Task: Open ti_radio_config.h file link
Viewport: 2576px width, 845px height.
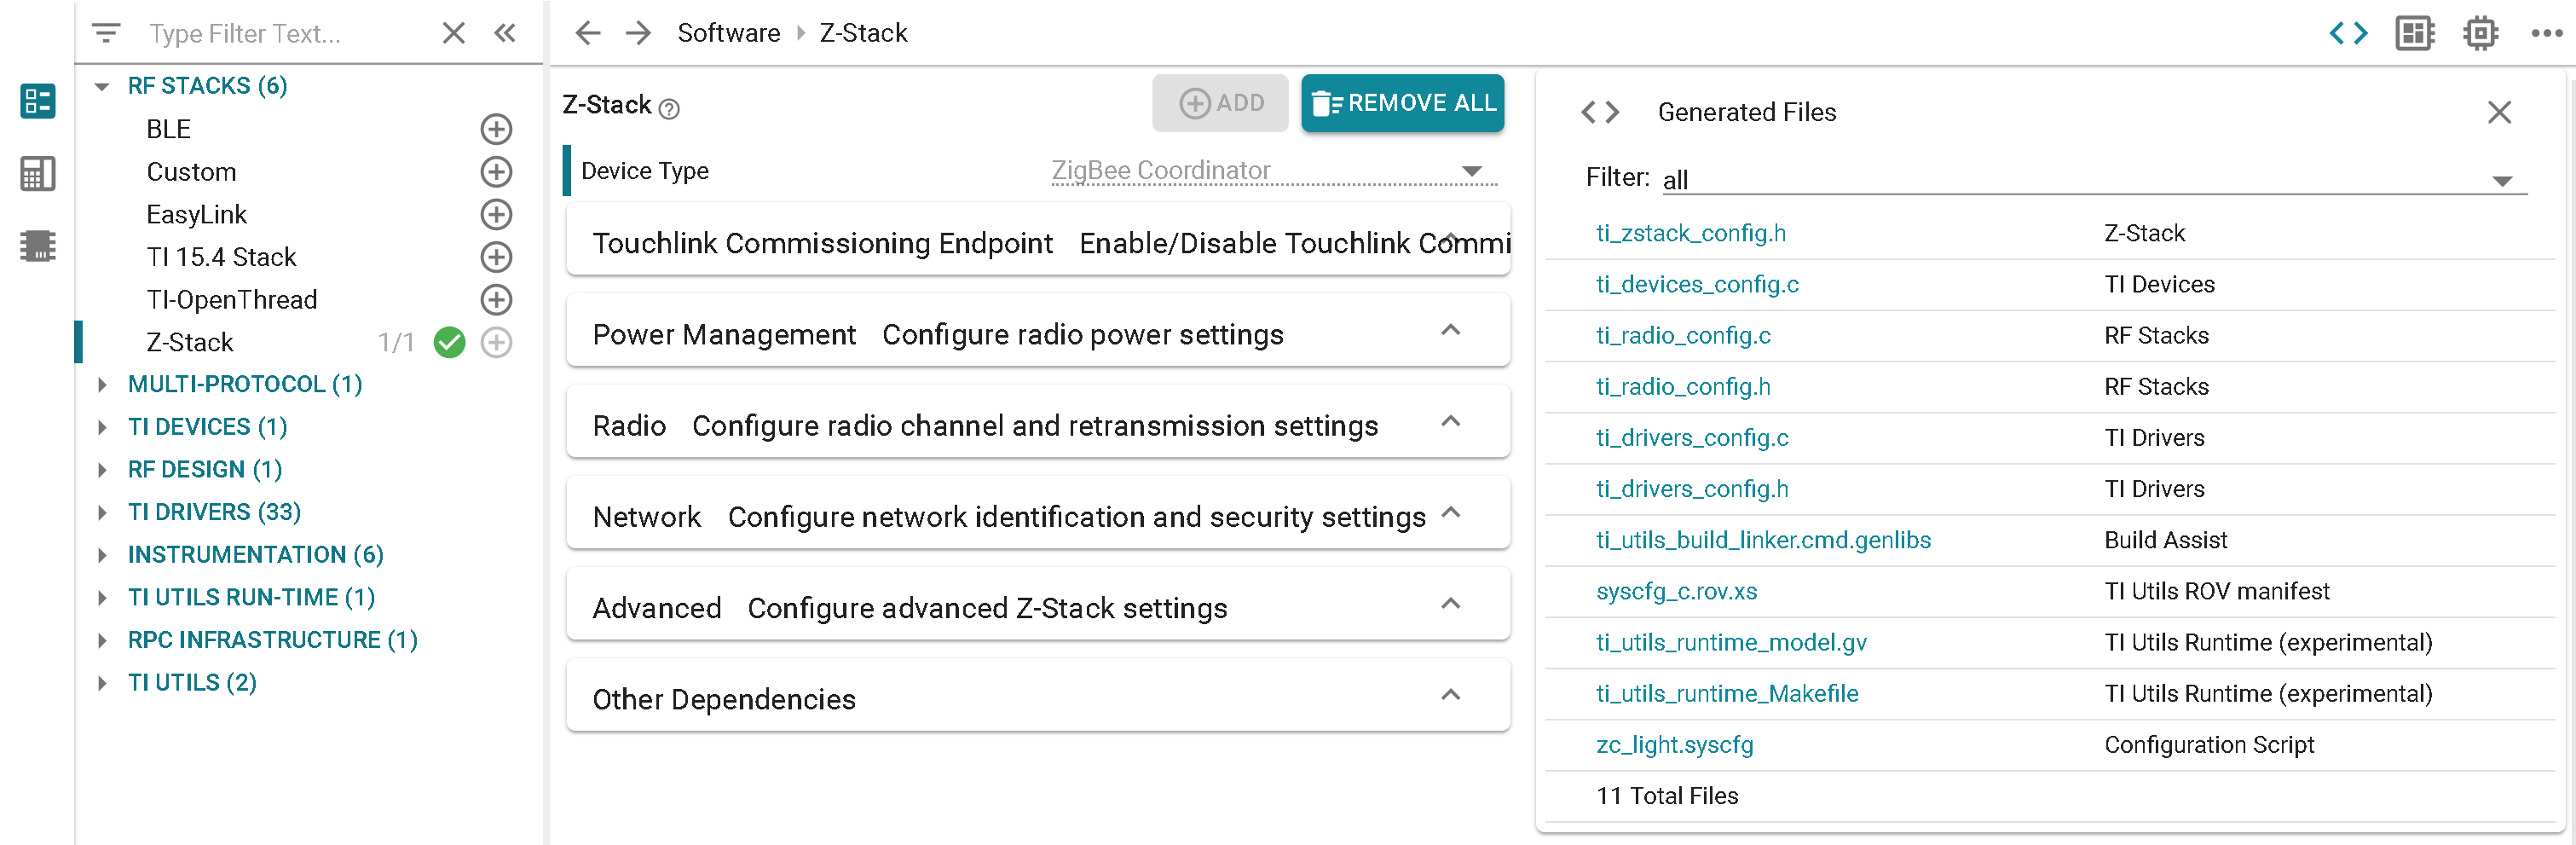Action: point(1683,386)
